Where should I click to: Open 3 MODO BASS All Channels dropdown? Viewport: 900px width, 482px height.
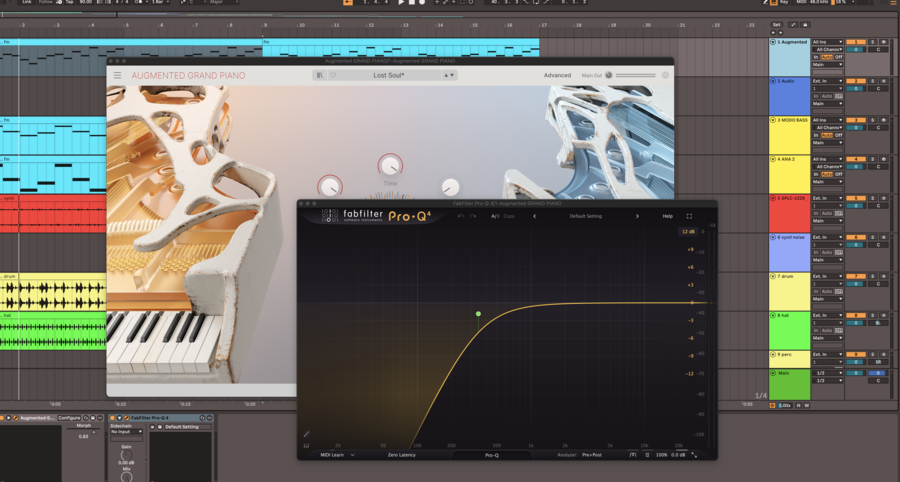pos(827,128)
